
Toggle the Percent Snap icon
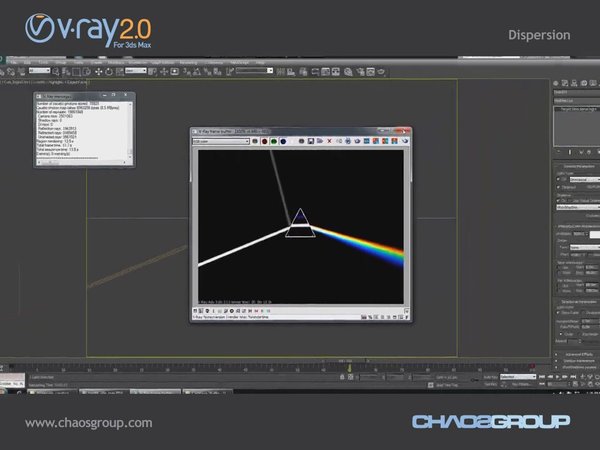coord(207,72)
